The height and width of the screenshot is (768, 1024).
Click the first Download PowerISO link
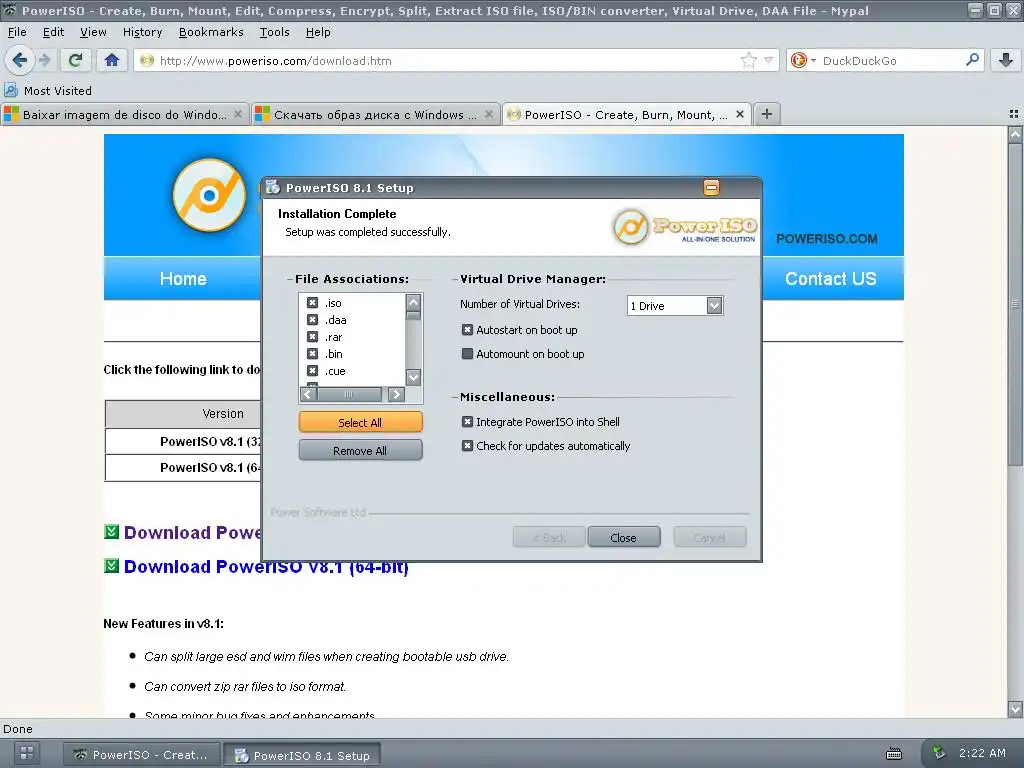tap(193, 532)
